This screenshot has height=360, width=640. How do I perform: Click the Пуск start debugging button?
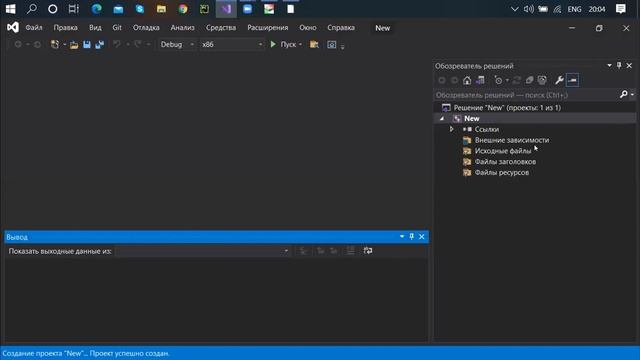click(283, 44)
